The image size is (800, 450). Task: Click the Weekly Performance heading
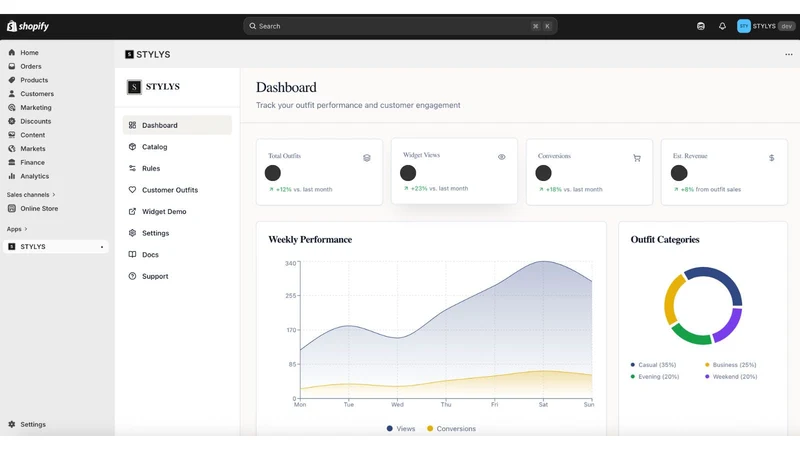tap(310, 239)
